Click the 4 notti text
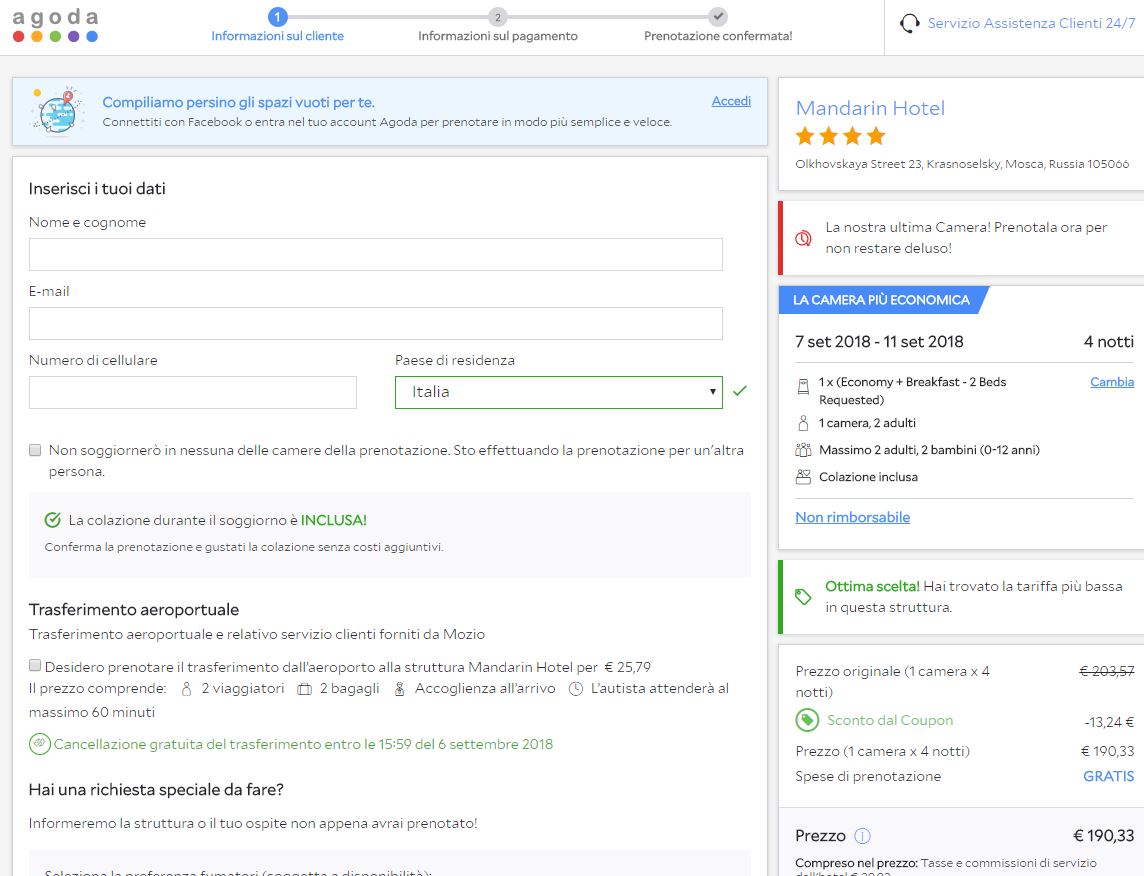This screenshot has width=1144, height=876. click(1108, 341)
